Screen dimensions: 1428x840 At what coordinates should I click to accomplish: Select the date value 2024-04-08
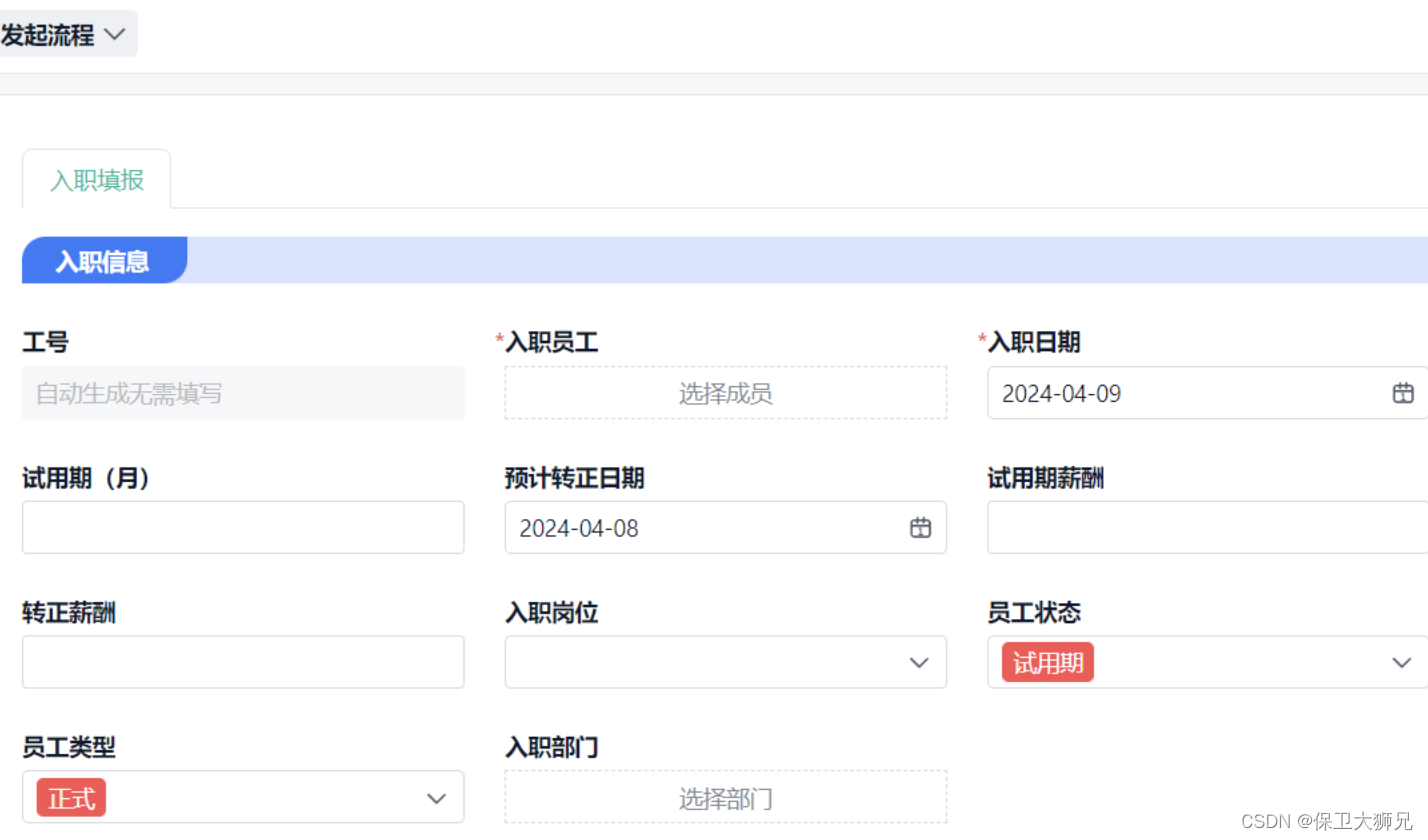578,528
